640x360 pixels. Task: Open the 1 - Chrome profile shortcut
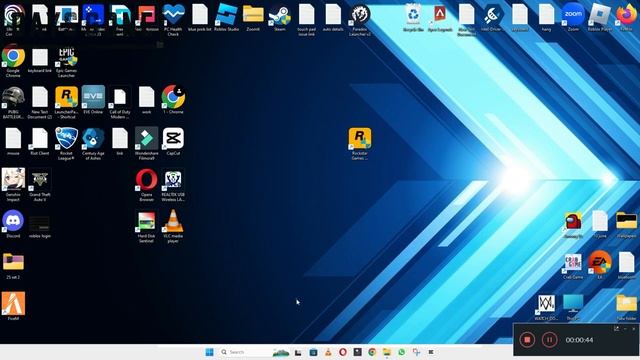(x=173, y=97)
